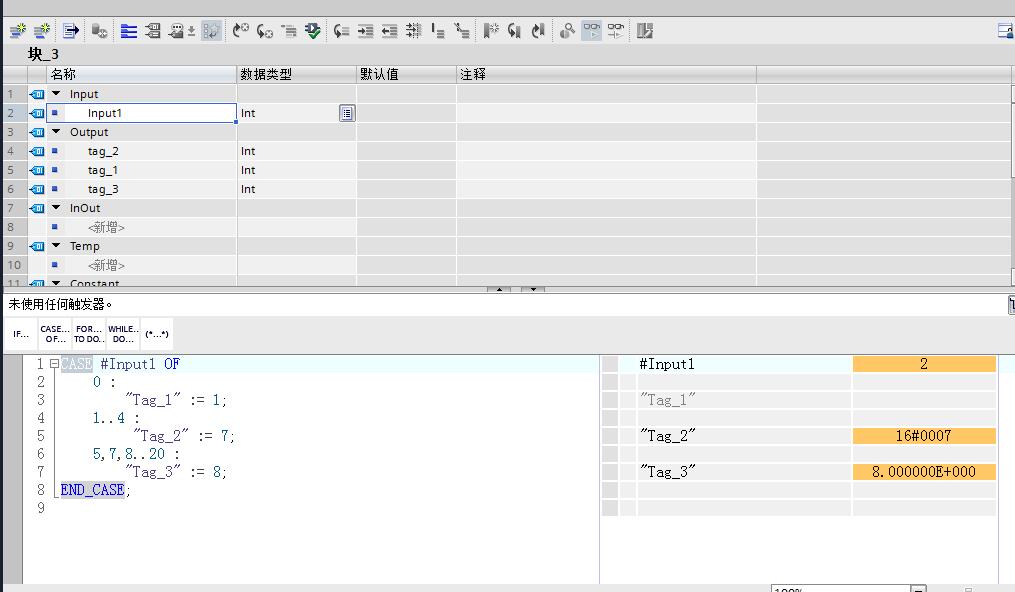
Task: Click the magnifier with shapes toolbar icon
Action: 567,30
